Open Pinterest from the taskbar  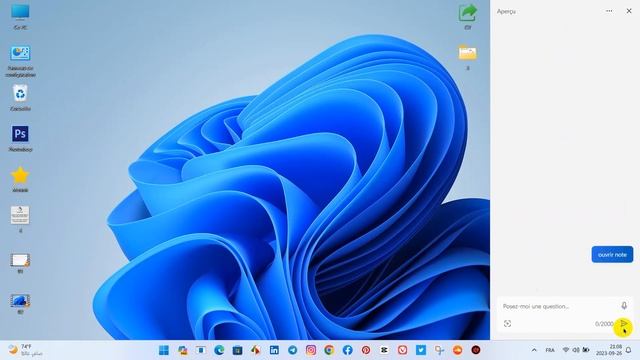tap(366, 350)
